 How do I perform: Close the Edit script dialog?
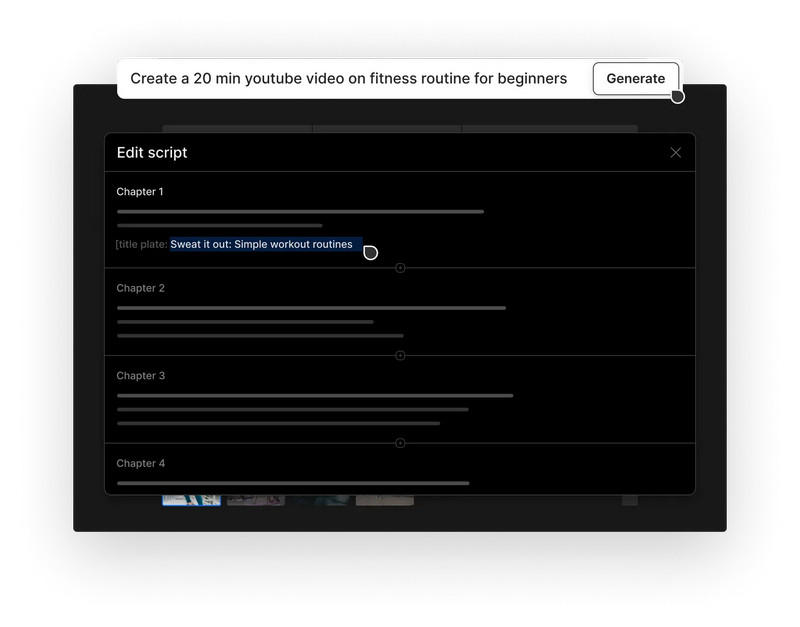pos(675,153)
